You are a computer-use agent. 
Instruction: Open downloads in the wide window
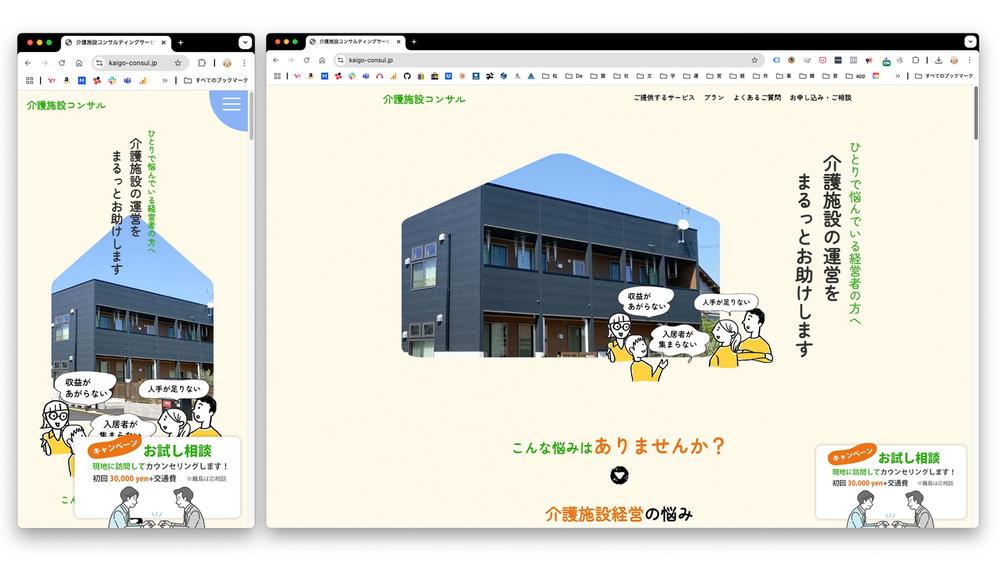pos(938,60)
